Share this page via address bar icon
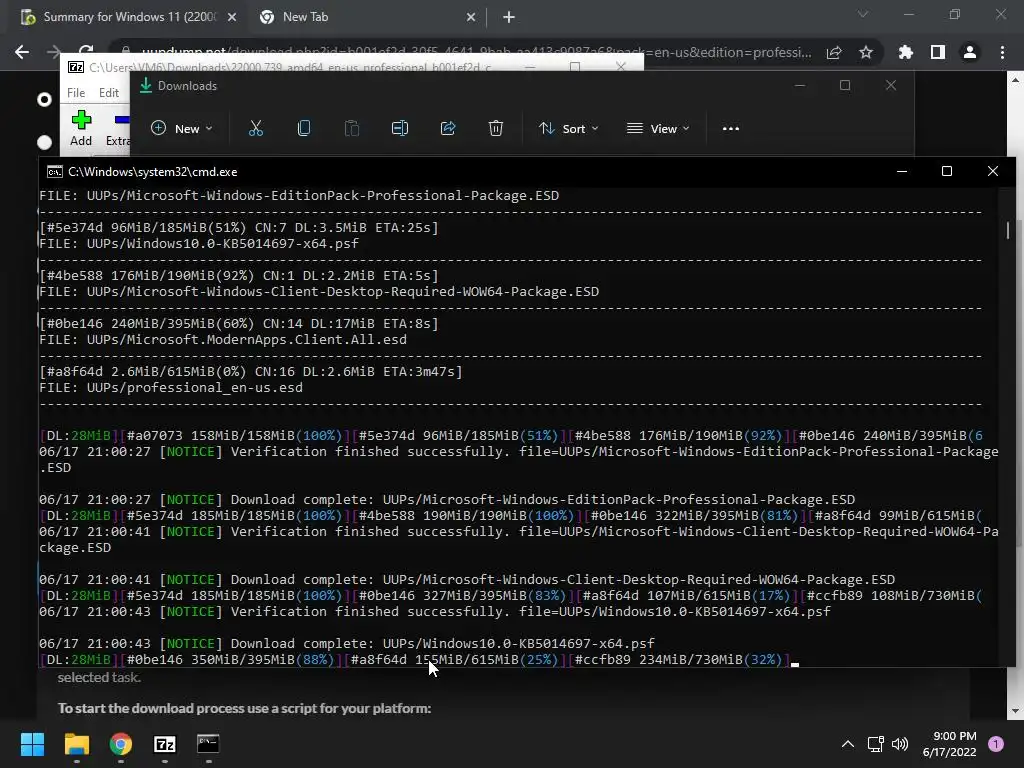1024x768 pixels. [x=834, y=52]
